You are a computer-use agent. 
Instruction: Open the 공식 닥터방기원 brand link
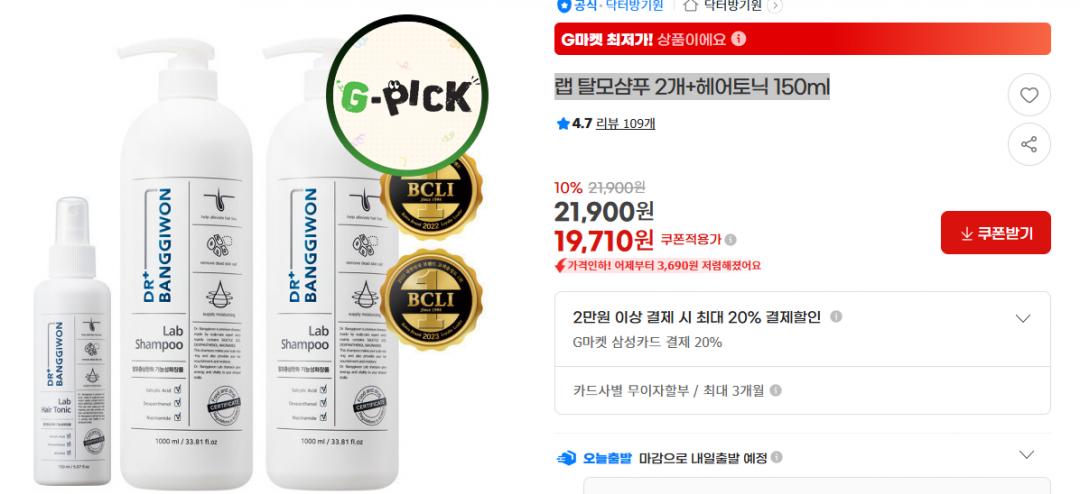click(610, 6)
